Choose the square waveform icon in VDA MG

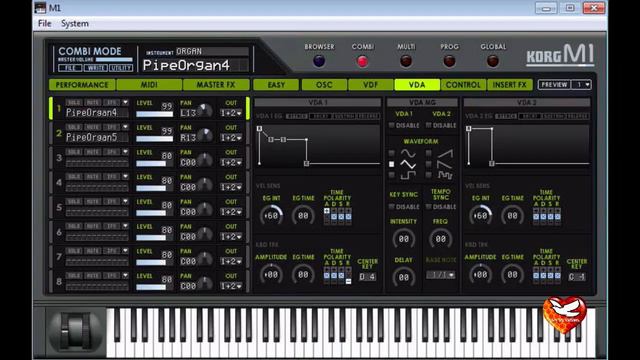point(408,175)
